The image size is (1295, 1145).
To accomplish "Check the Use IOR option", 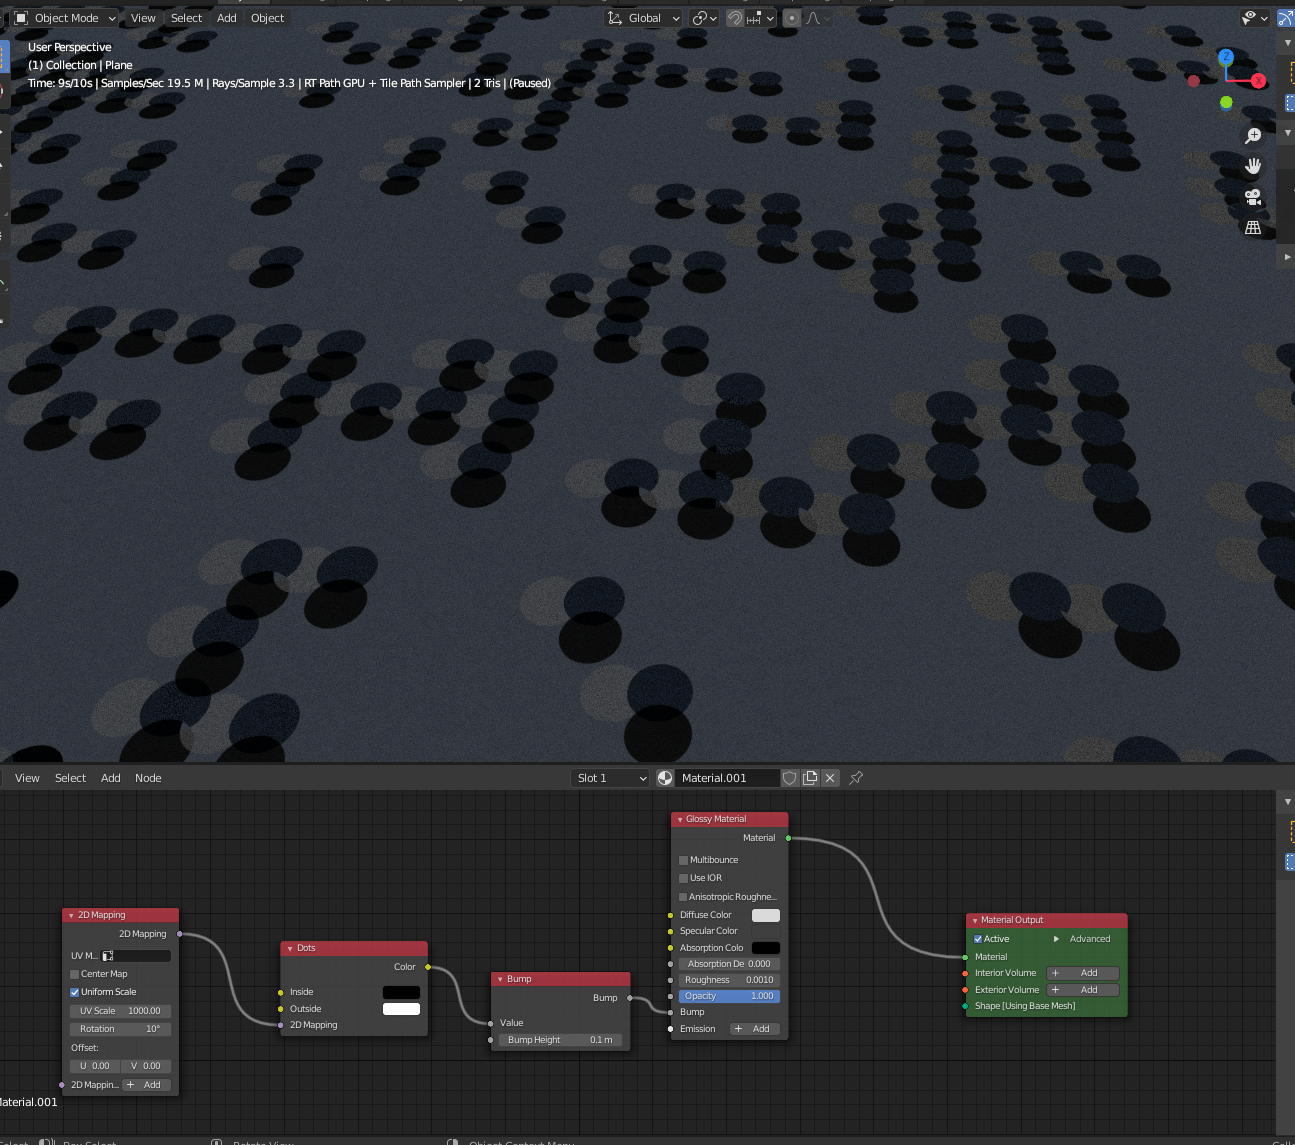I will click(x=684, y=878).
